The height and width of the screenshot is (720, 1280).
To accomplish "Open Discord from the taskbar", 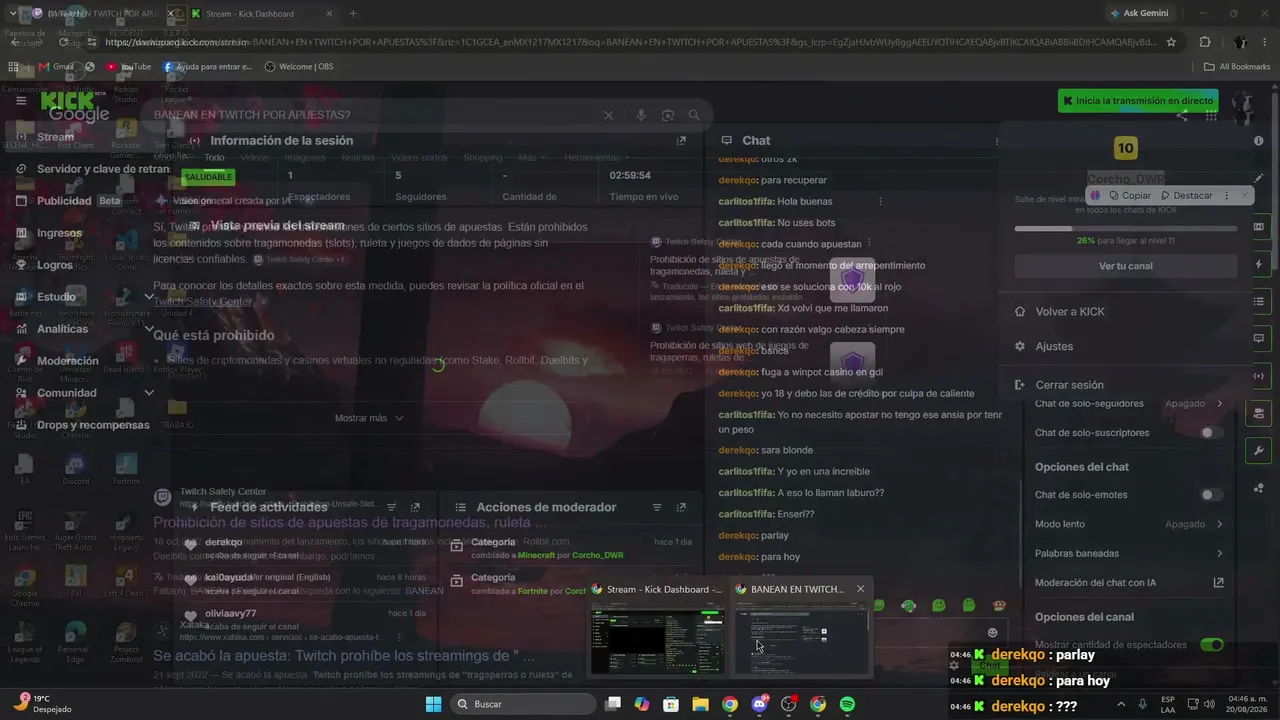I will (759, 704).
